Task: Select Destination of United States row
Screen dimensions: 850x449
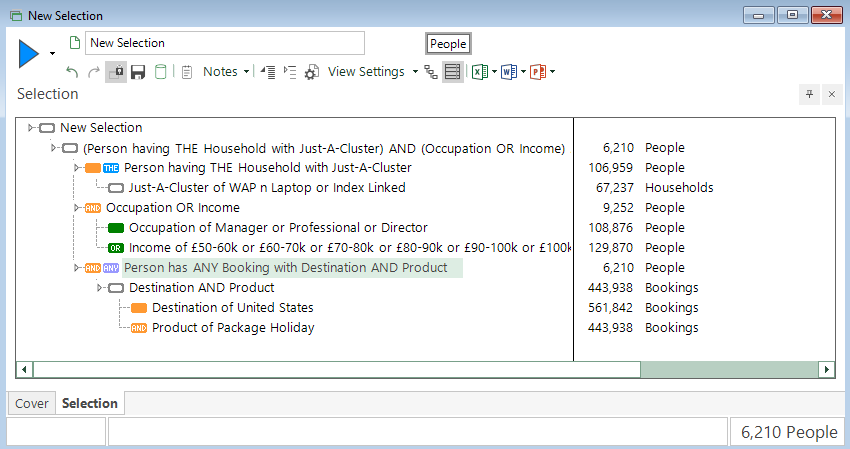Action: pyautogui.click(x=233, y=307)
